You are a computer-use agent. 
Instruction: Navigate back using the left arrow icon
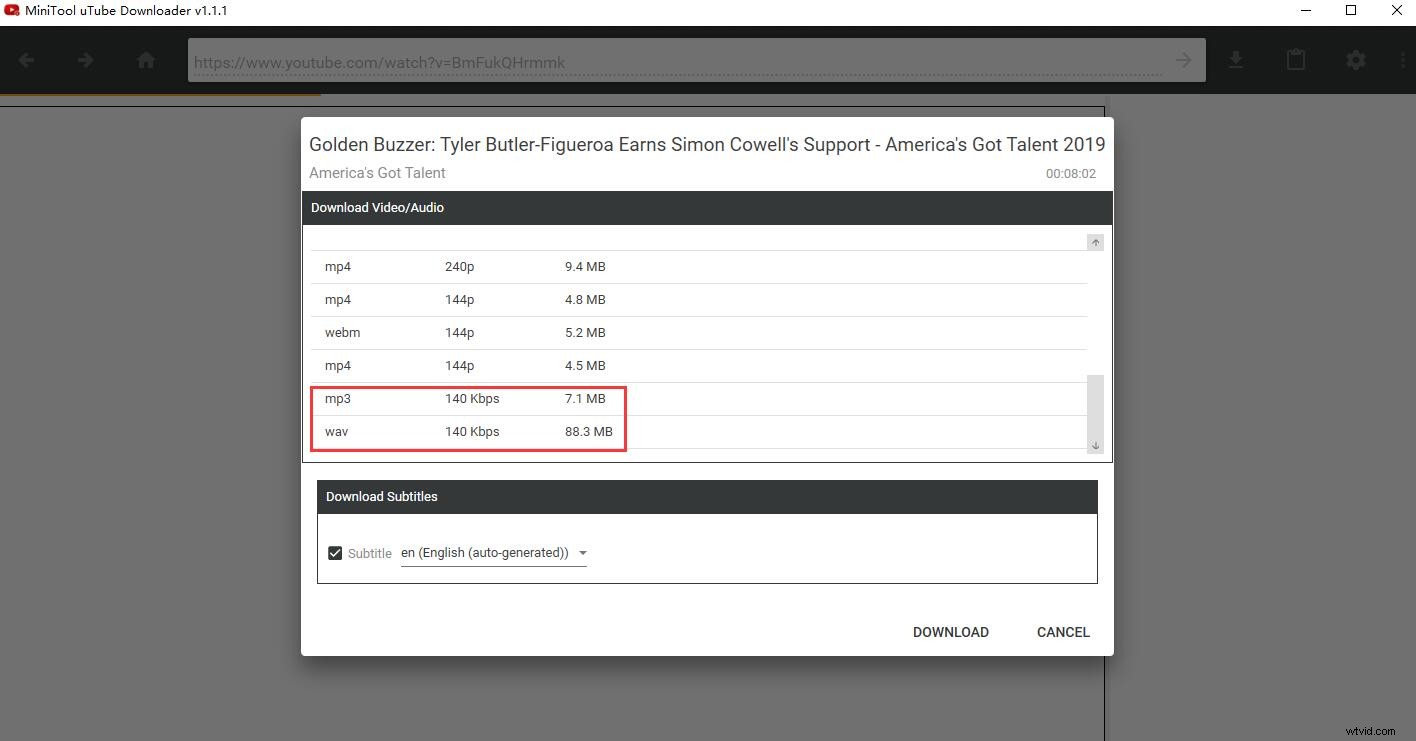pyautogui.click(x=26, y=60)
